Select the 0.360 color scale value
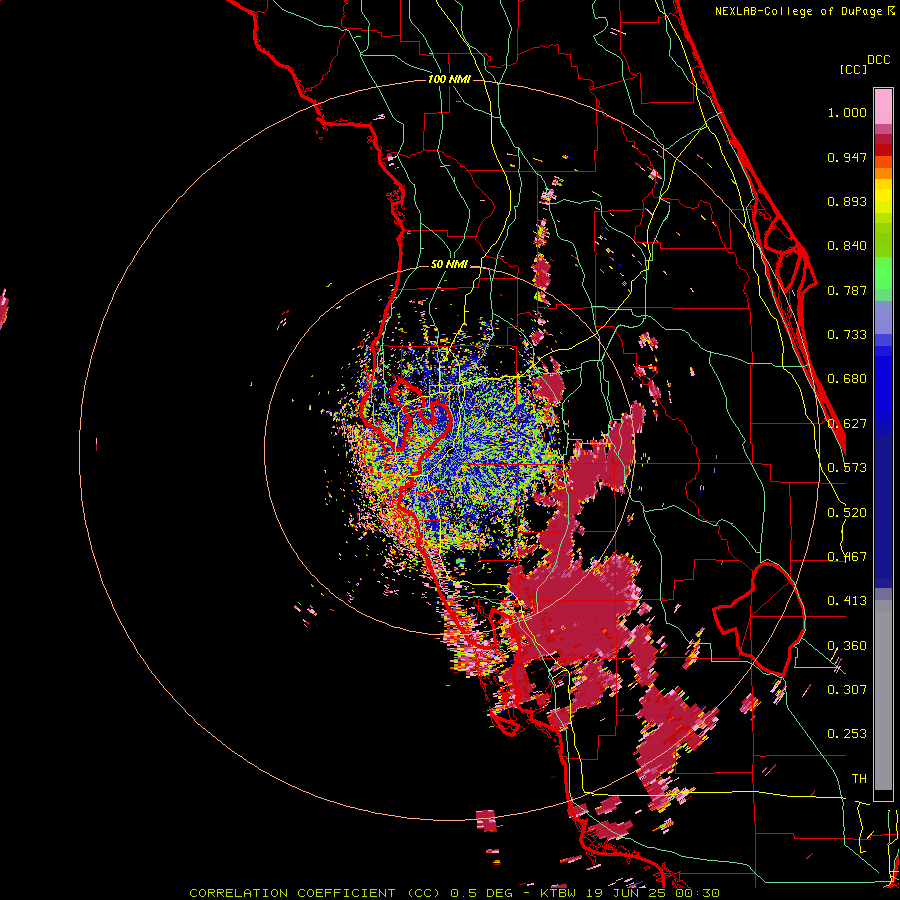The image size is (900, 900). [x=847, y=646]
